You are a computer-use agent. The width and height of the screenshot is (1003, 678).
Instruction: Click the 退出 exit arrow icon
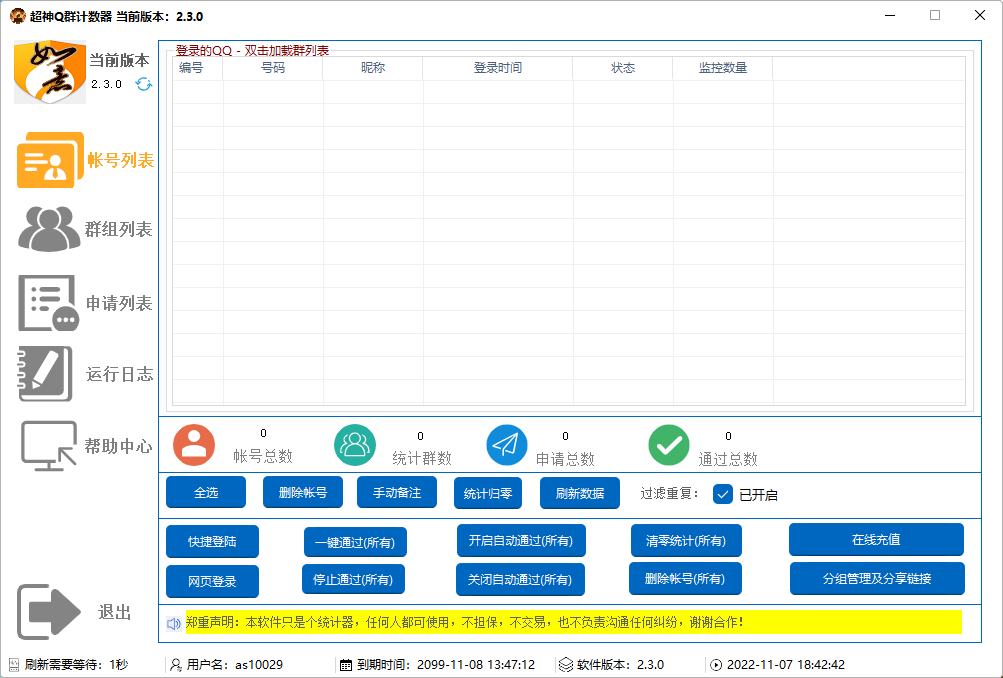pyautogui.click(x=49, y=612)
